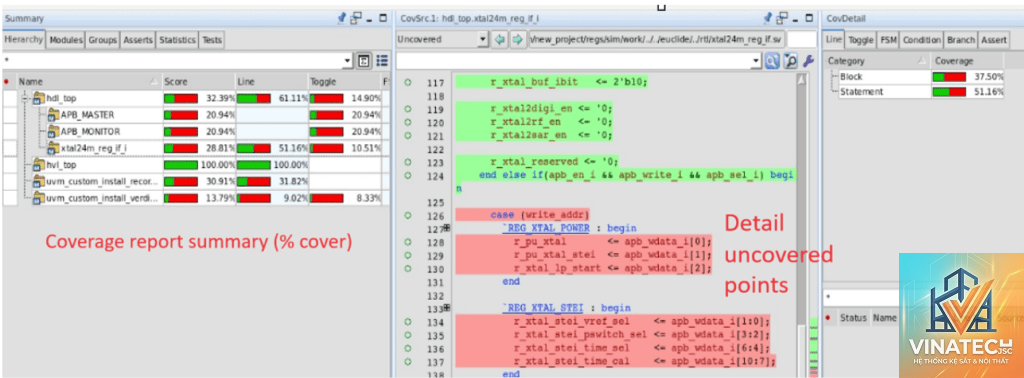Sort CovDetail by Category column header
The height and width of the screenshot is (378, 1024).
877,61
